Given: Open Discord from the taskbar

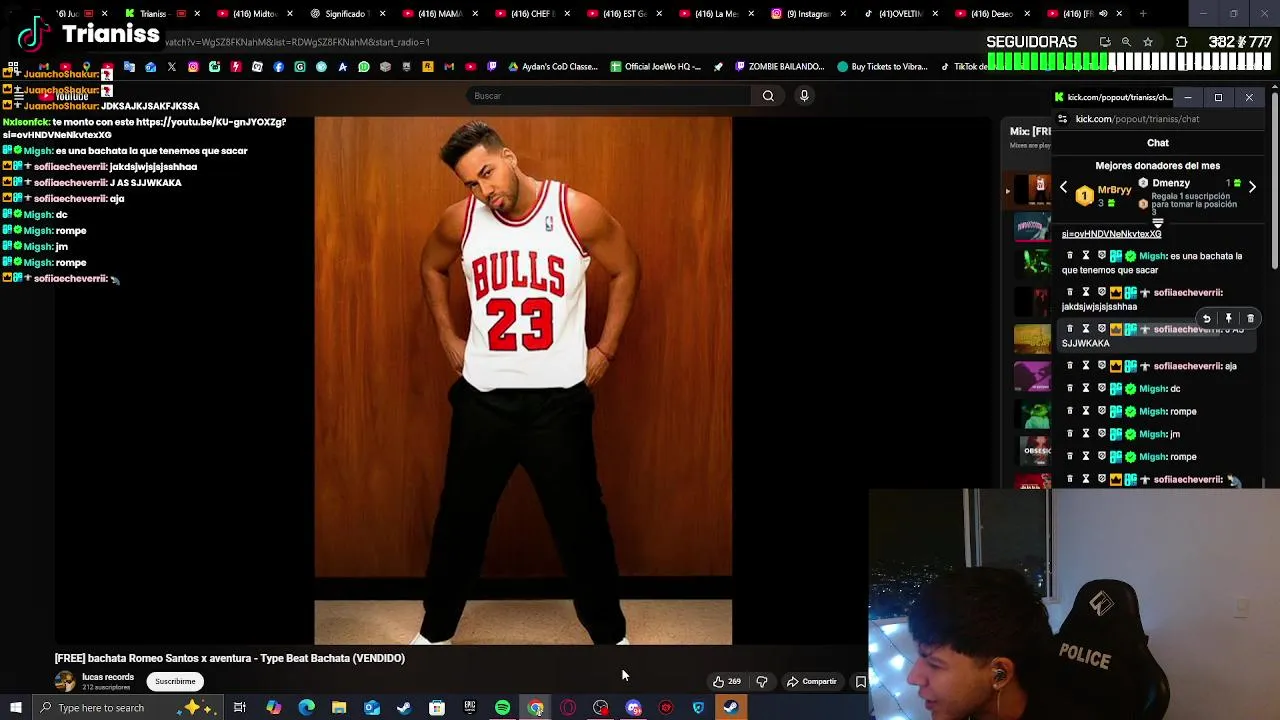Looking at the screenshot, I should (634, 708).
